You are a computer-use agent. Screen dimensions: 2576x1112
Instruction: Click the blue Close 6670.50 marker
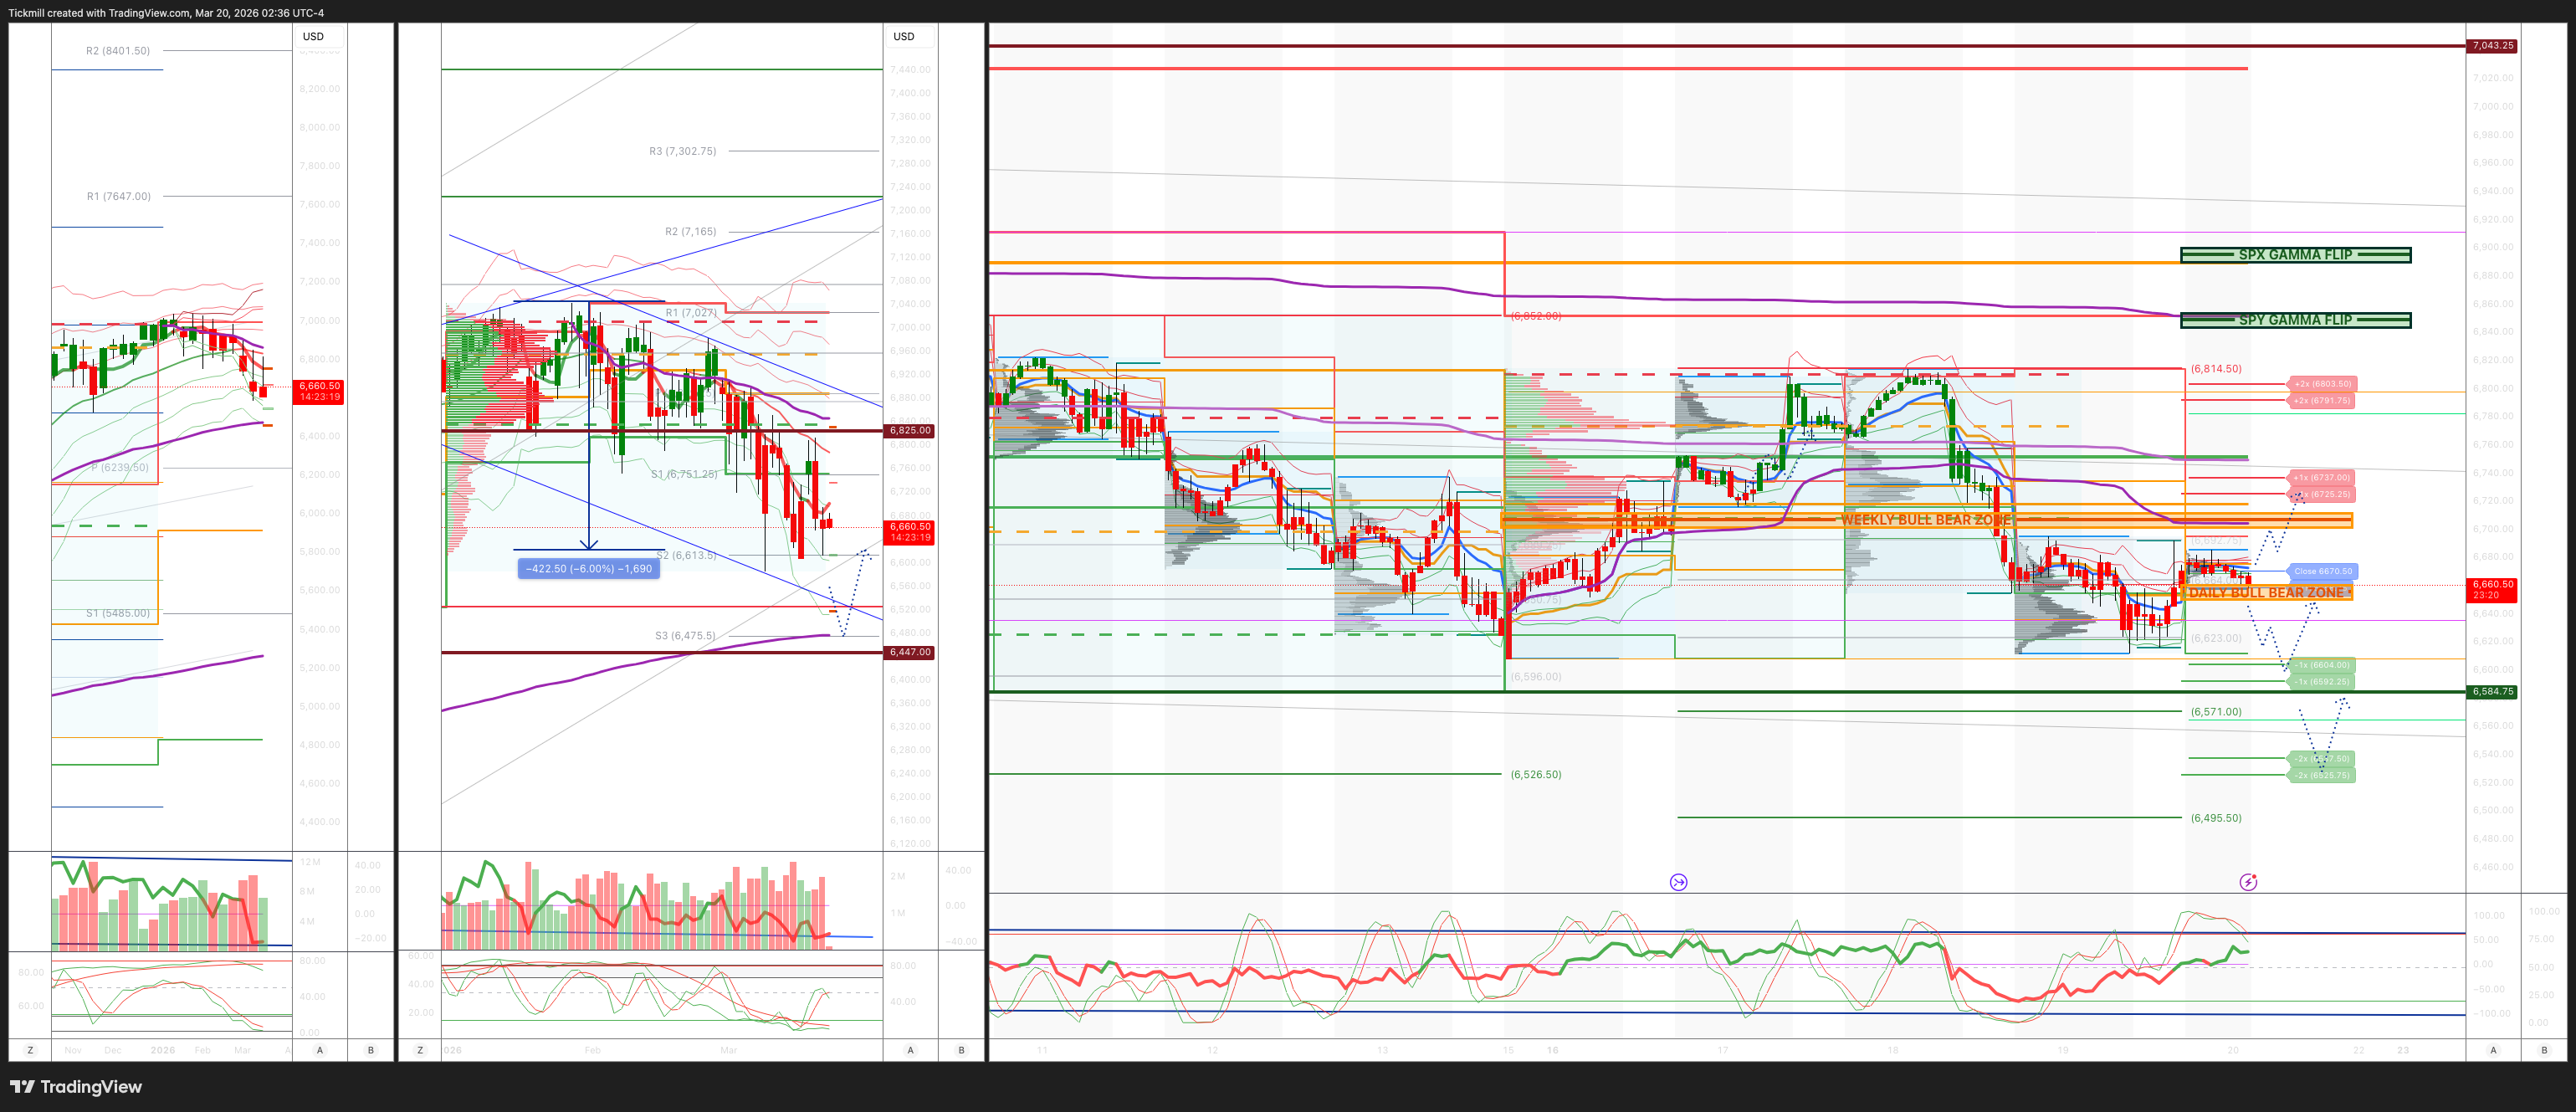[2322, 571]
